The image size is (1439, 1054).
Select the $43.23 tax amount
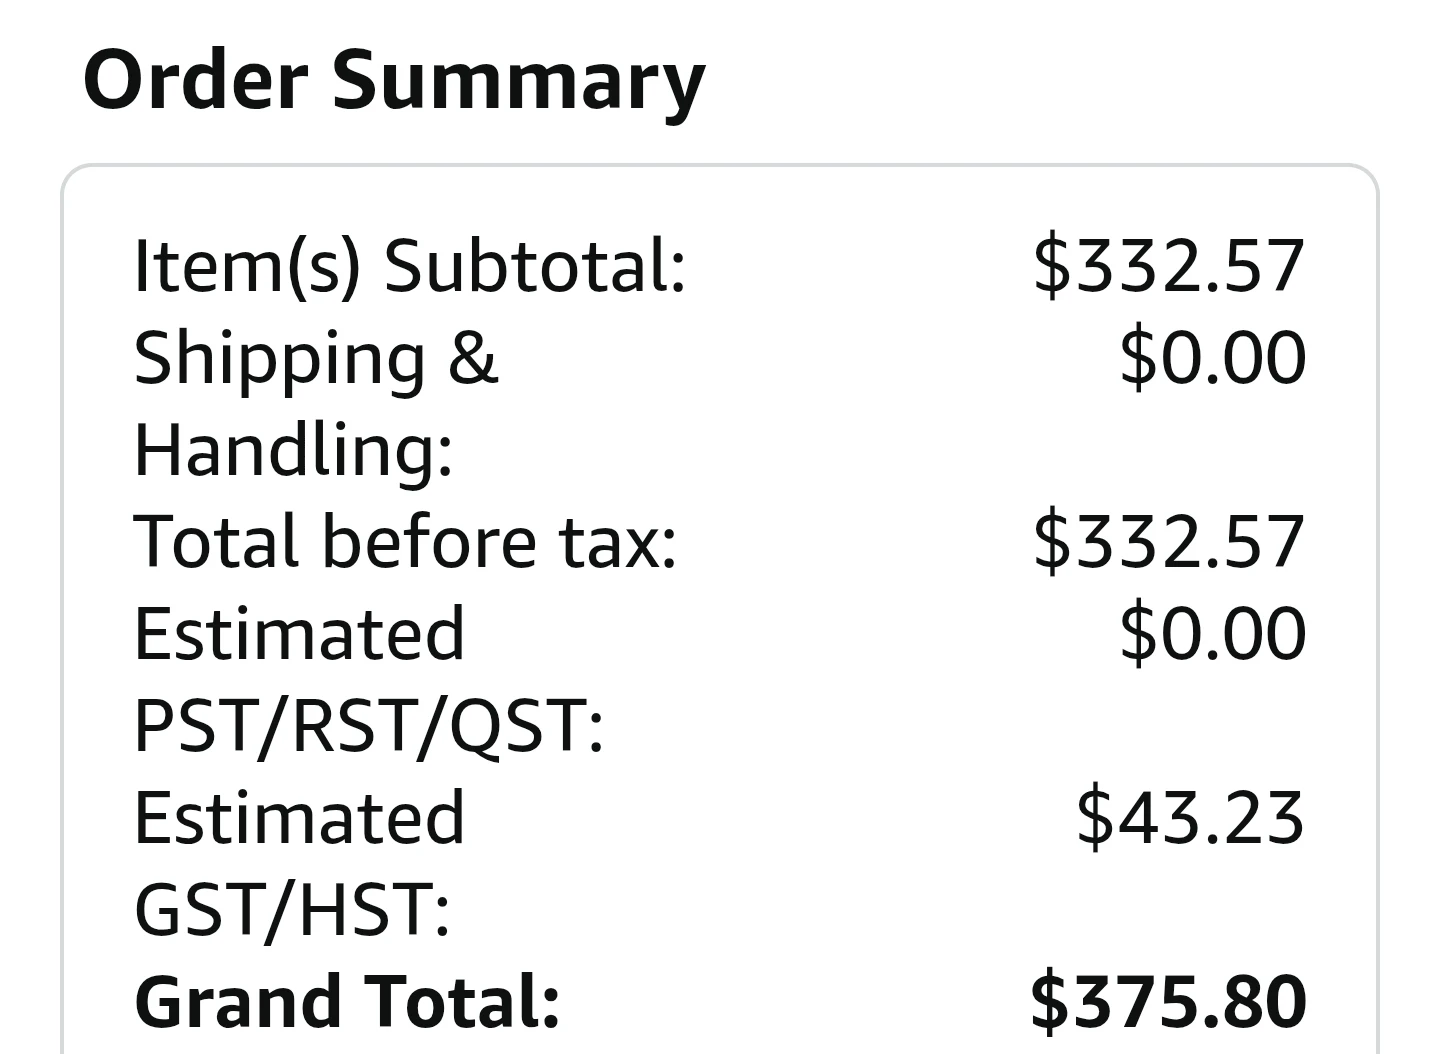point(1190,818)
